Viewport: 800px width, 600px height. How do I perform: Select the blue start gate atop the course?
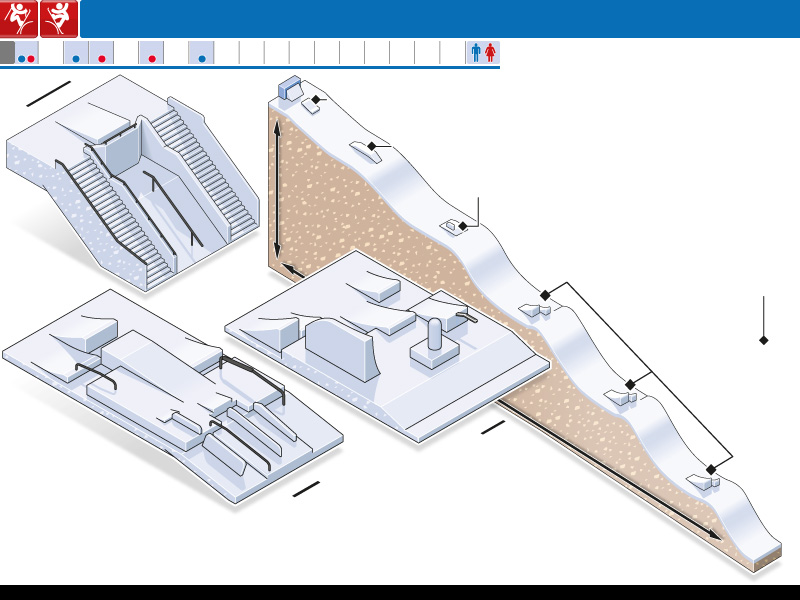point(290,88)
